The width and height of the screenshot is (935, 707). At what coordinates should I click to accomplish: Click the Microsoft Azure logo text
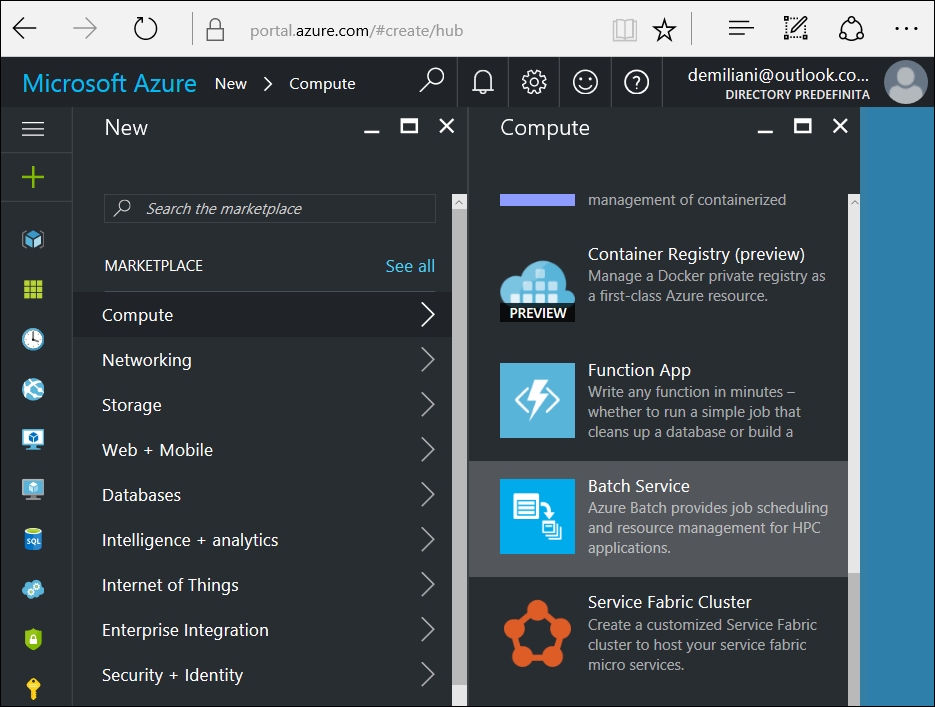[109, 83]
